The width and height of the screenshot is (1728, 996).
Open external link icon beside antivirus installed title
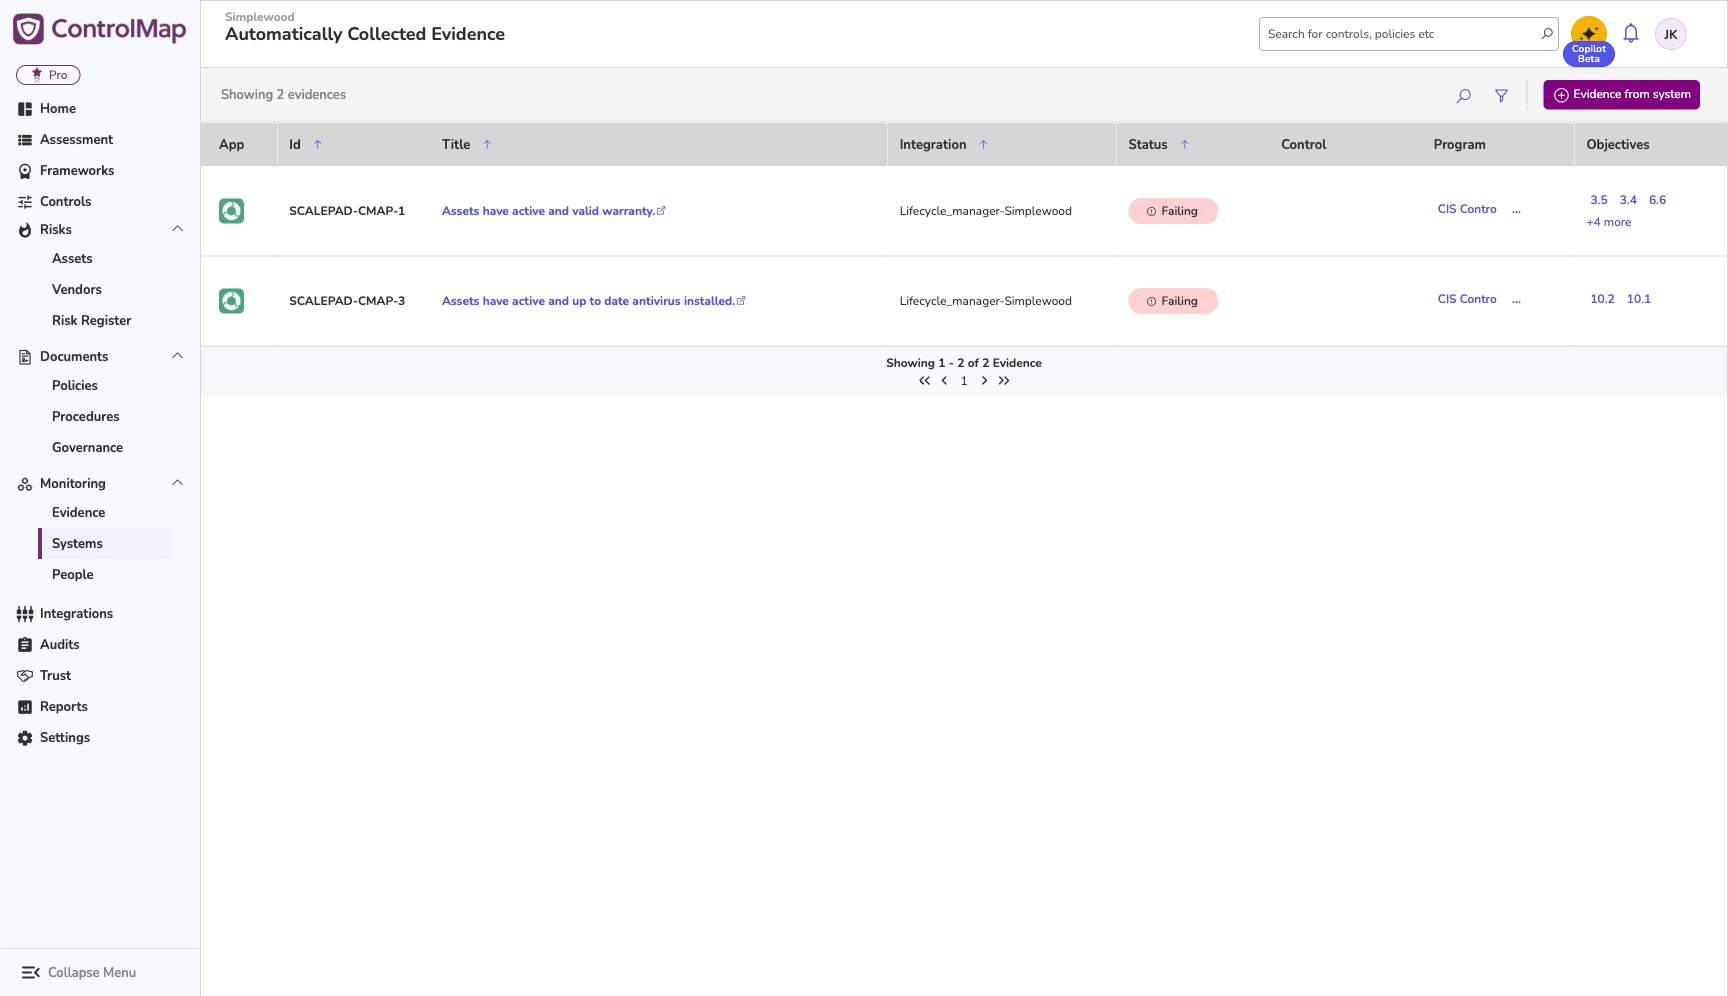pos(741,301)
